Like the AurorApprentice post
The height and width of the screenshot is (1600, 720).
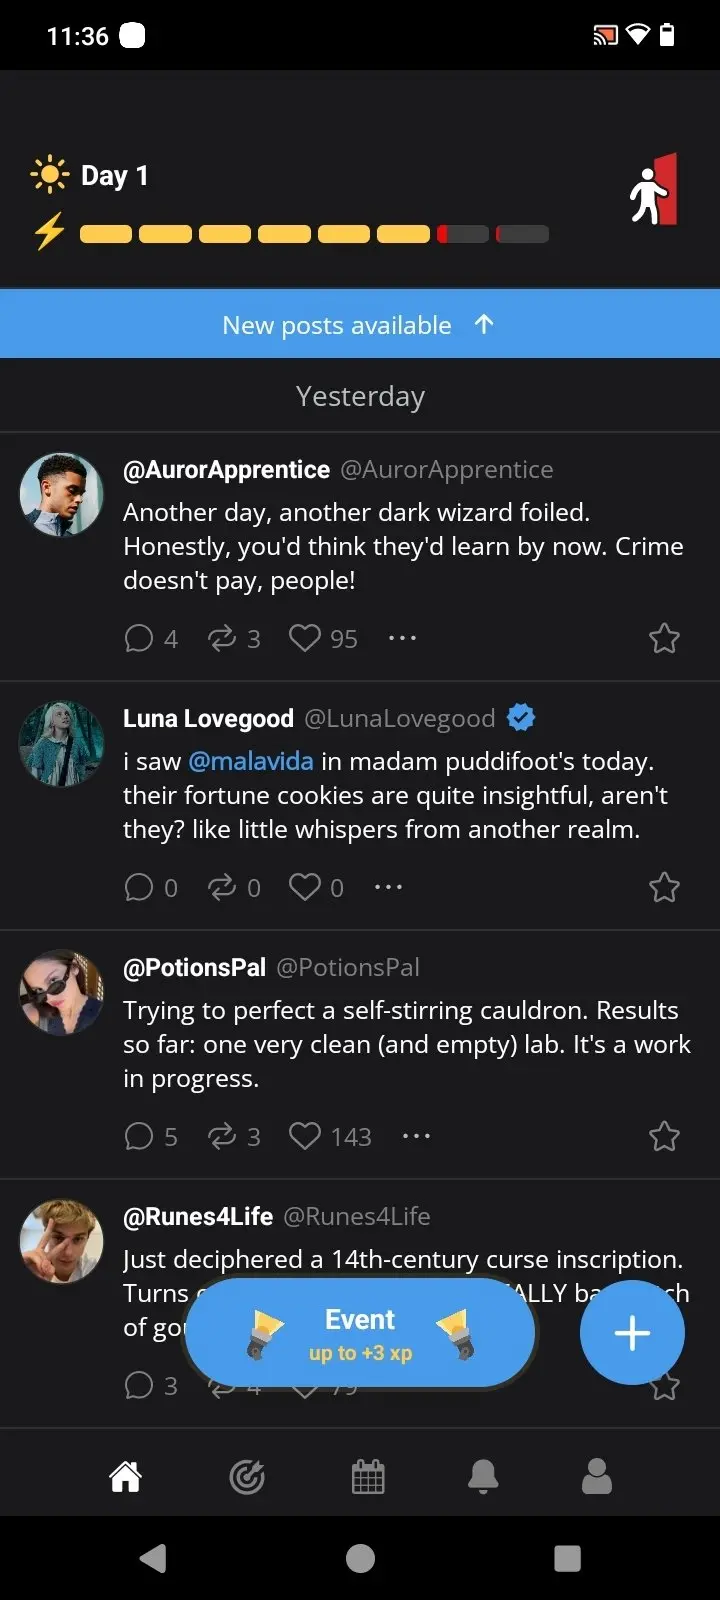point(305,638)
